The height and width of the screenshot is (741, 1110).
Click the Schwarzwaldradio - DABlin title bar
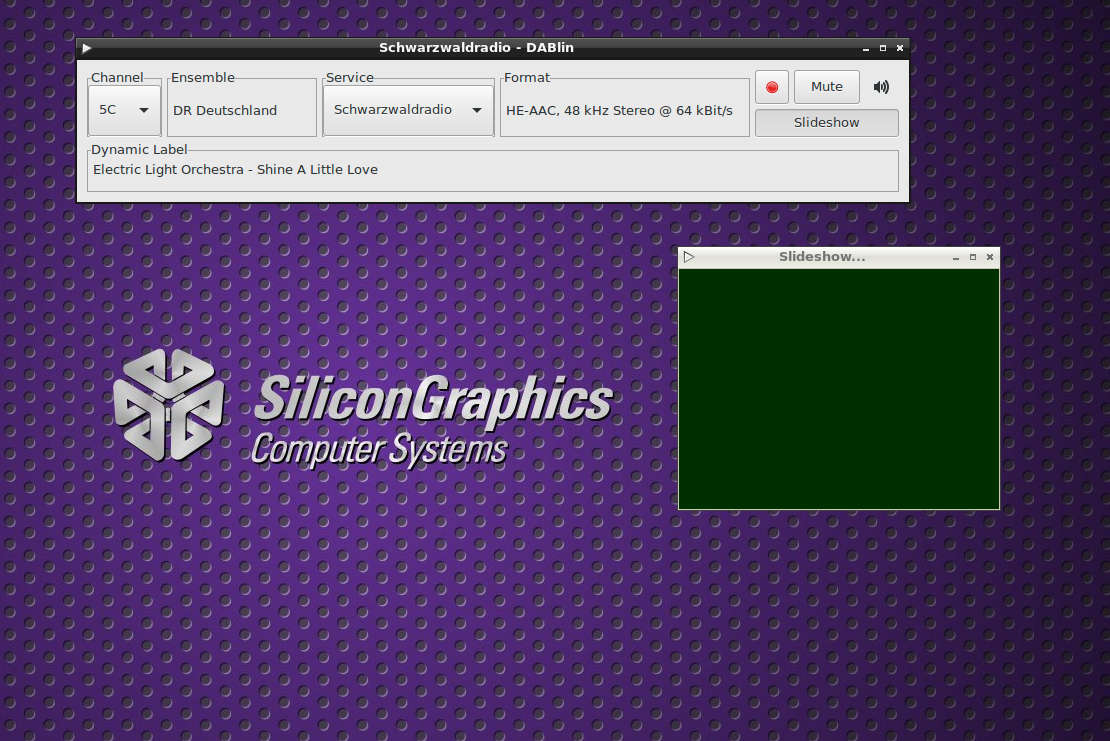pyautogui.click(x=476, y=48)
